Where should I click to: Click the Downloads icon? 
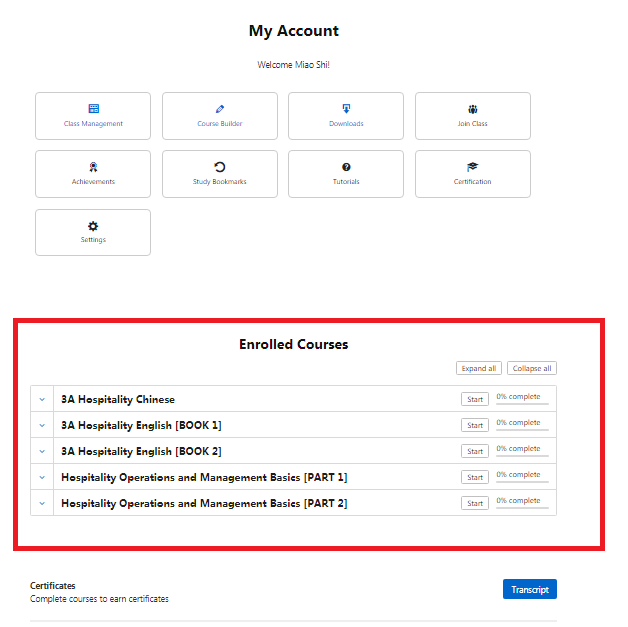click(346, 109)
